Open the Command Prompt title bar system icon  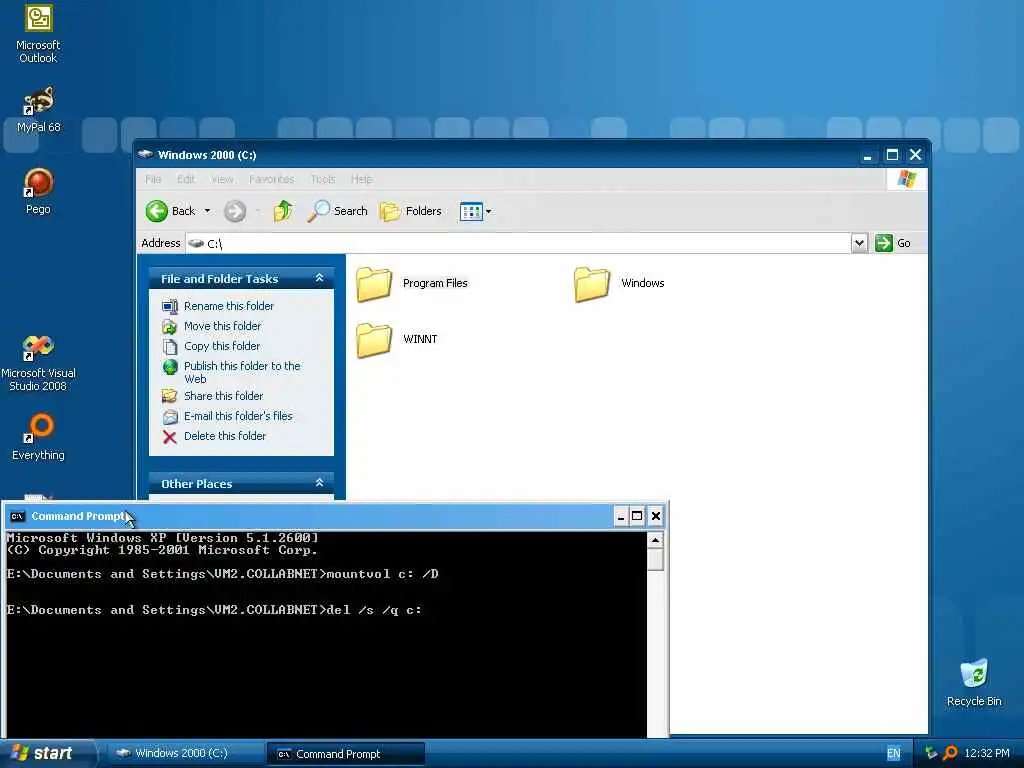click(18, 516)
